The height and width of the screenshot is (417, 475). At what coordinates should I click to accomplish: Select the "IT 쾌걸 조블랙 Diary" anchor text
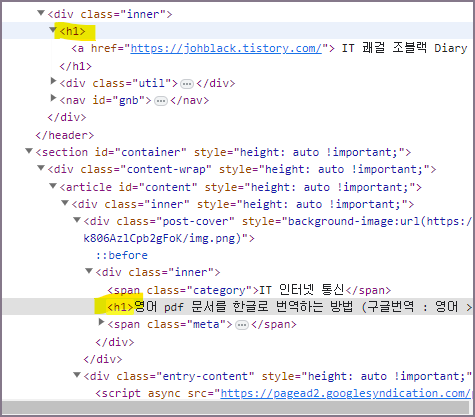click(404, 48)
